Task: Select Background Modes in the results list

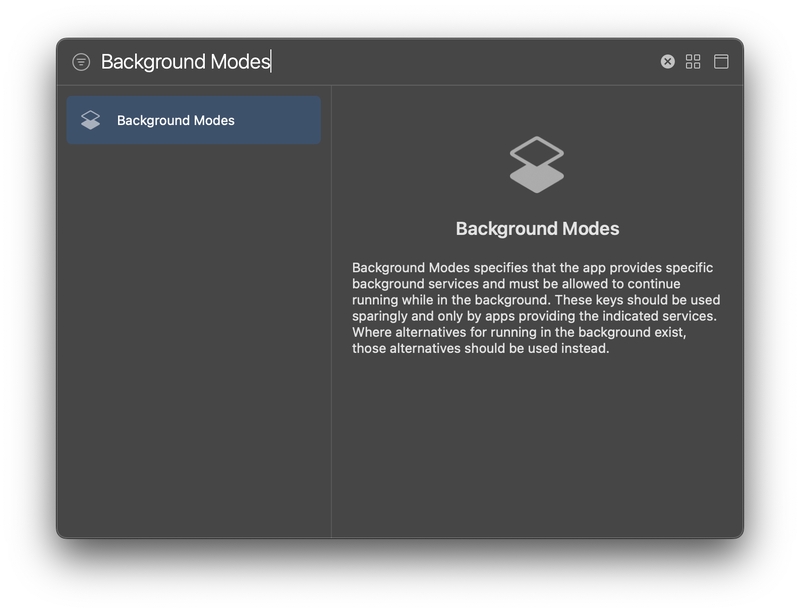Action: point(176,121)
